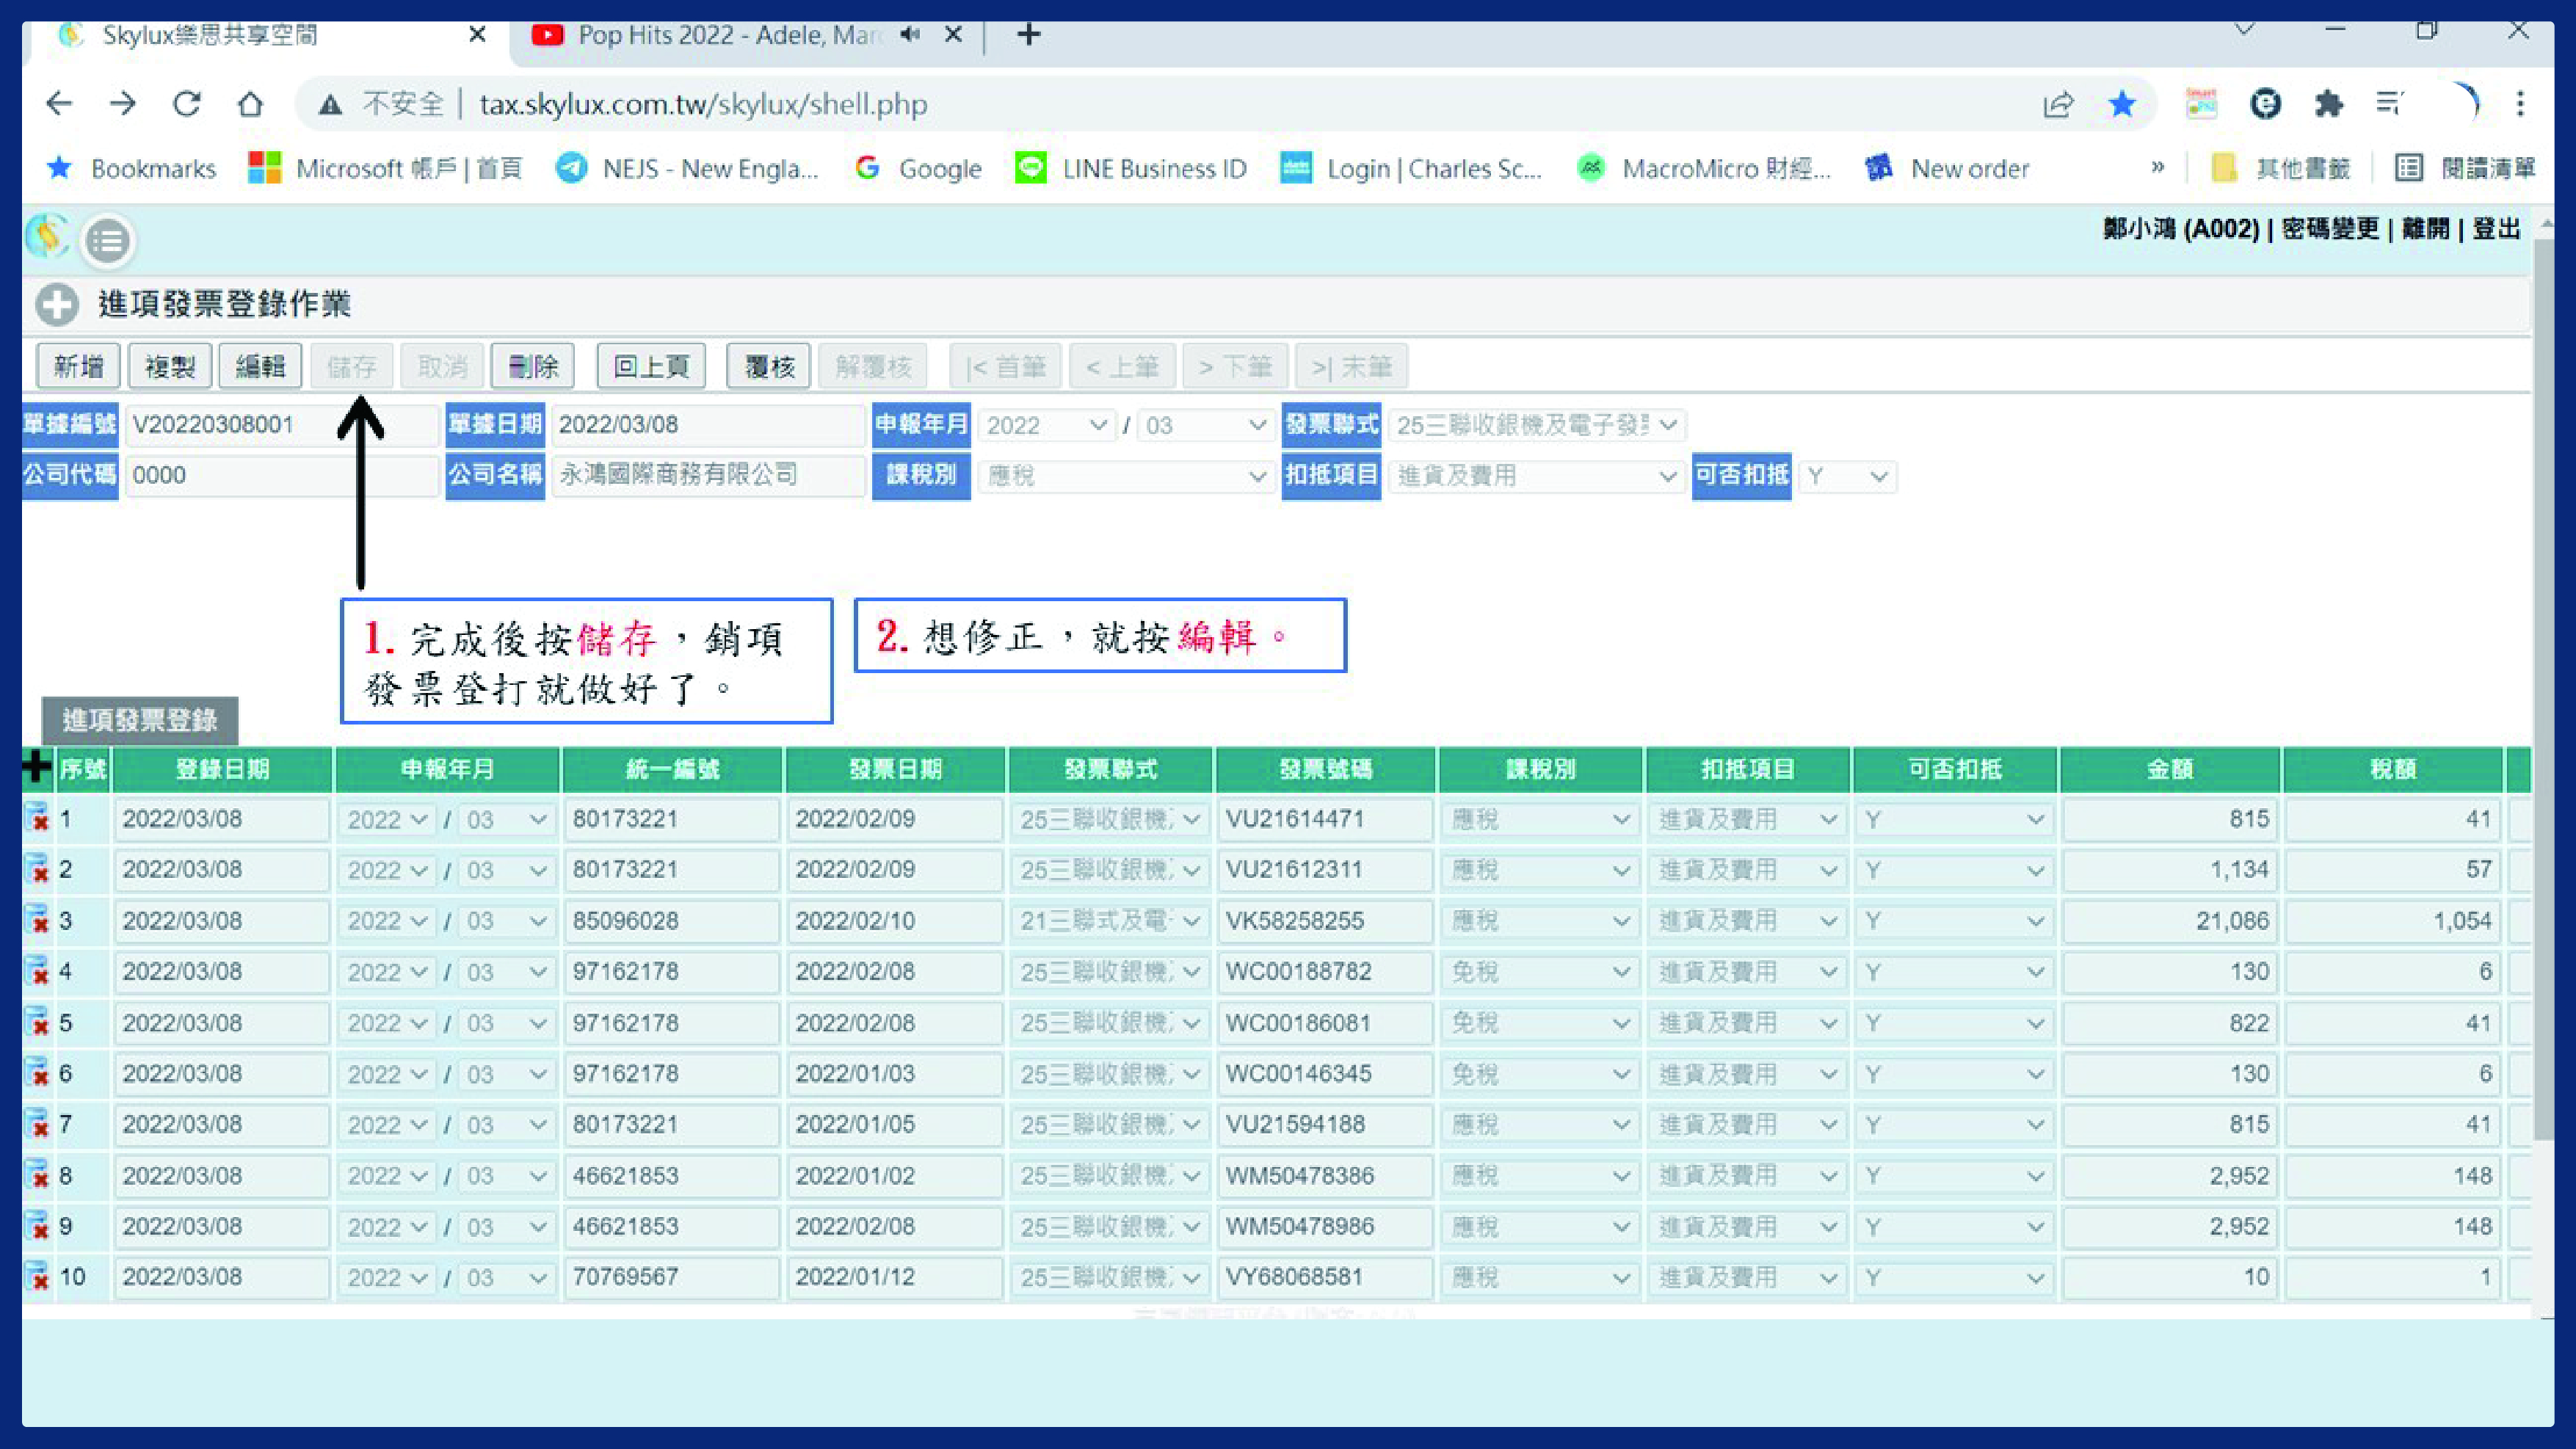Image resolution: width=2576 pixels, height=1449 pixels.
Task: Click the 回上頁 button
Action: point(651,367)
